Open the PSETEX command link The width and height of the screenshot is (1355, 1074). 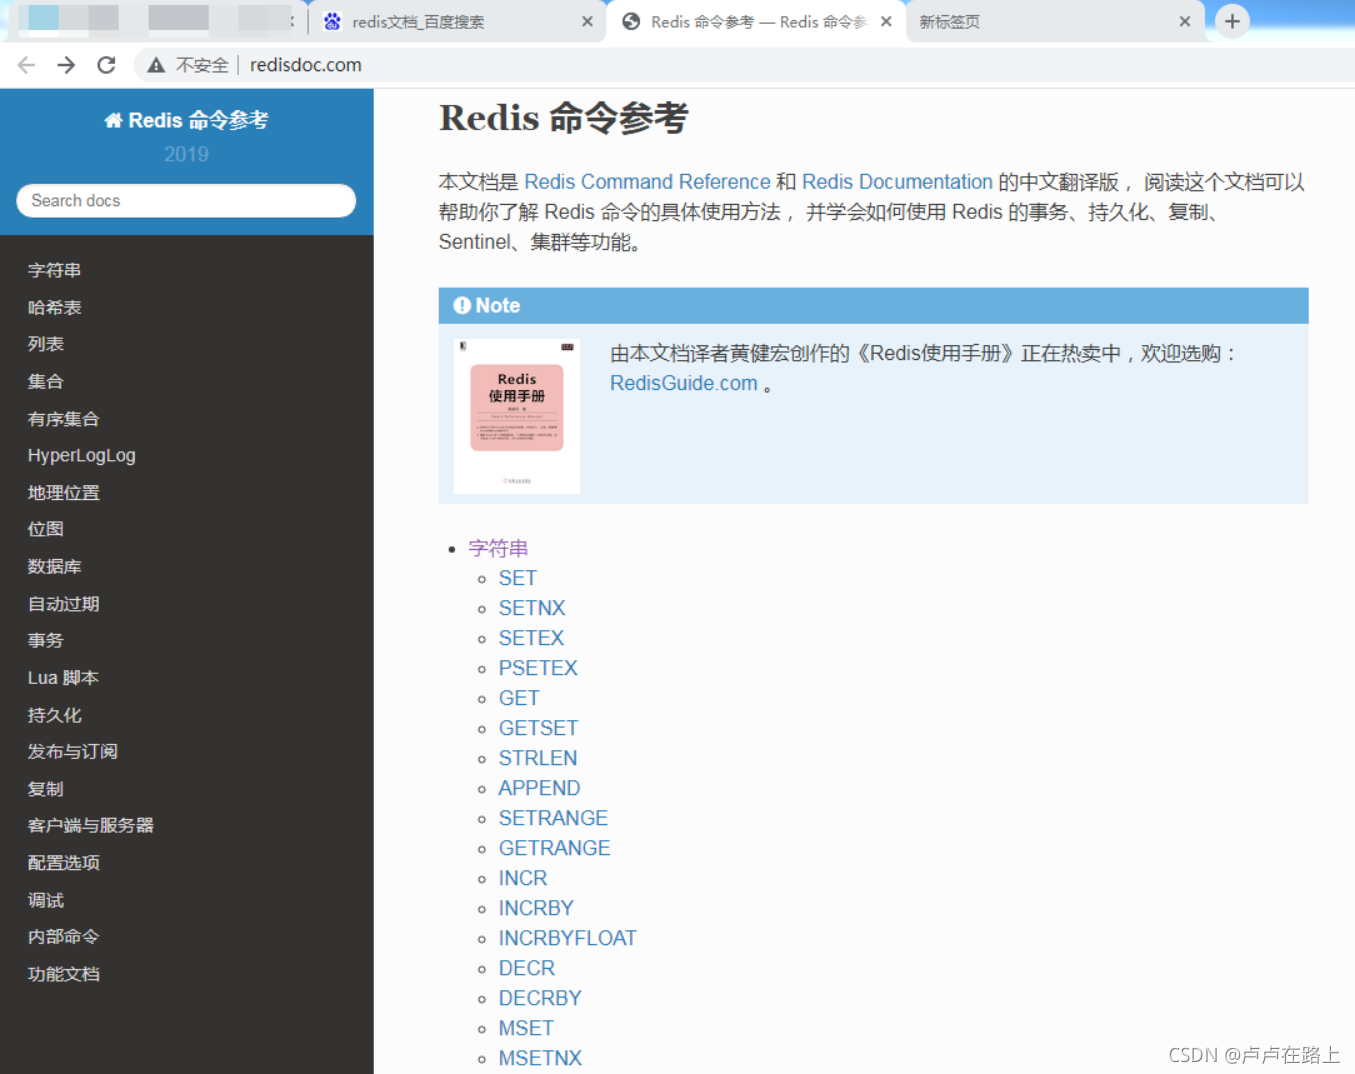pyautogui.click(x=538, y=668)
